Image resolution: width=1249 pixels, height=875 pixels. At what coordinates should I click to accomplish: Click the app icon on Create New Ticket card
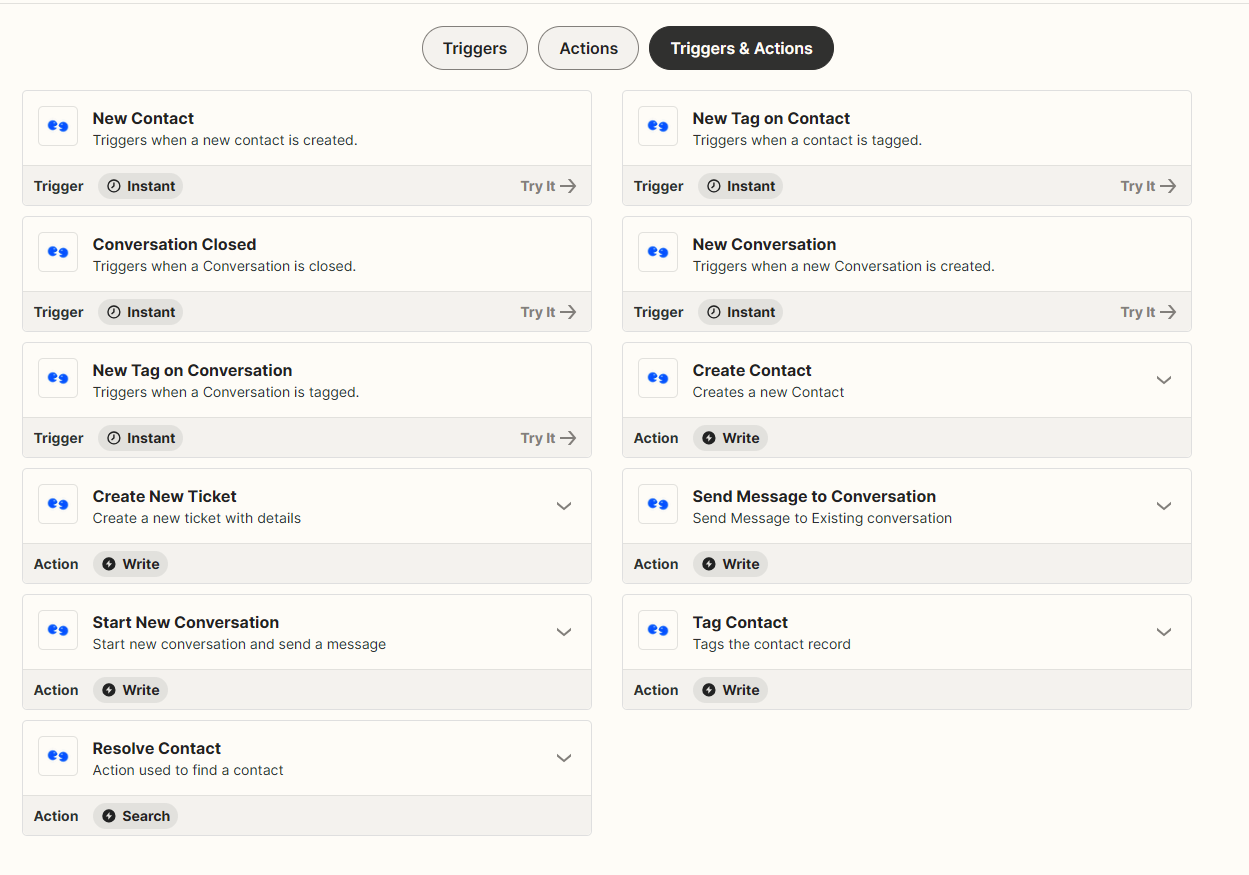pos(58,505)
